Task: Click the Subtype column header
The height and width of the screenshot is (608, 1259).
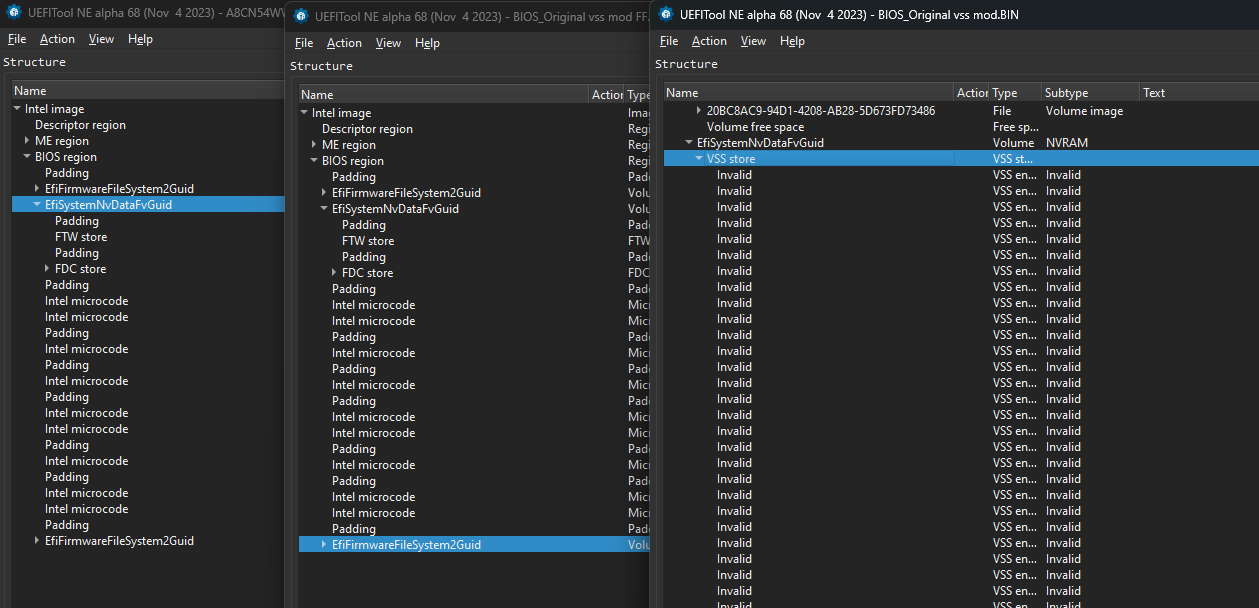Action: pyautogui.click(x=1066, y=93)
